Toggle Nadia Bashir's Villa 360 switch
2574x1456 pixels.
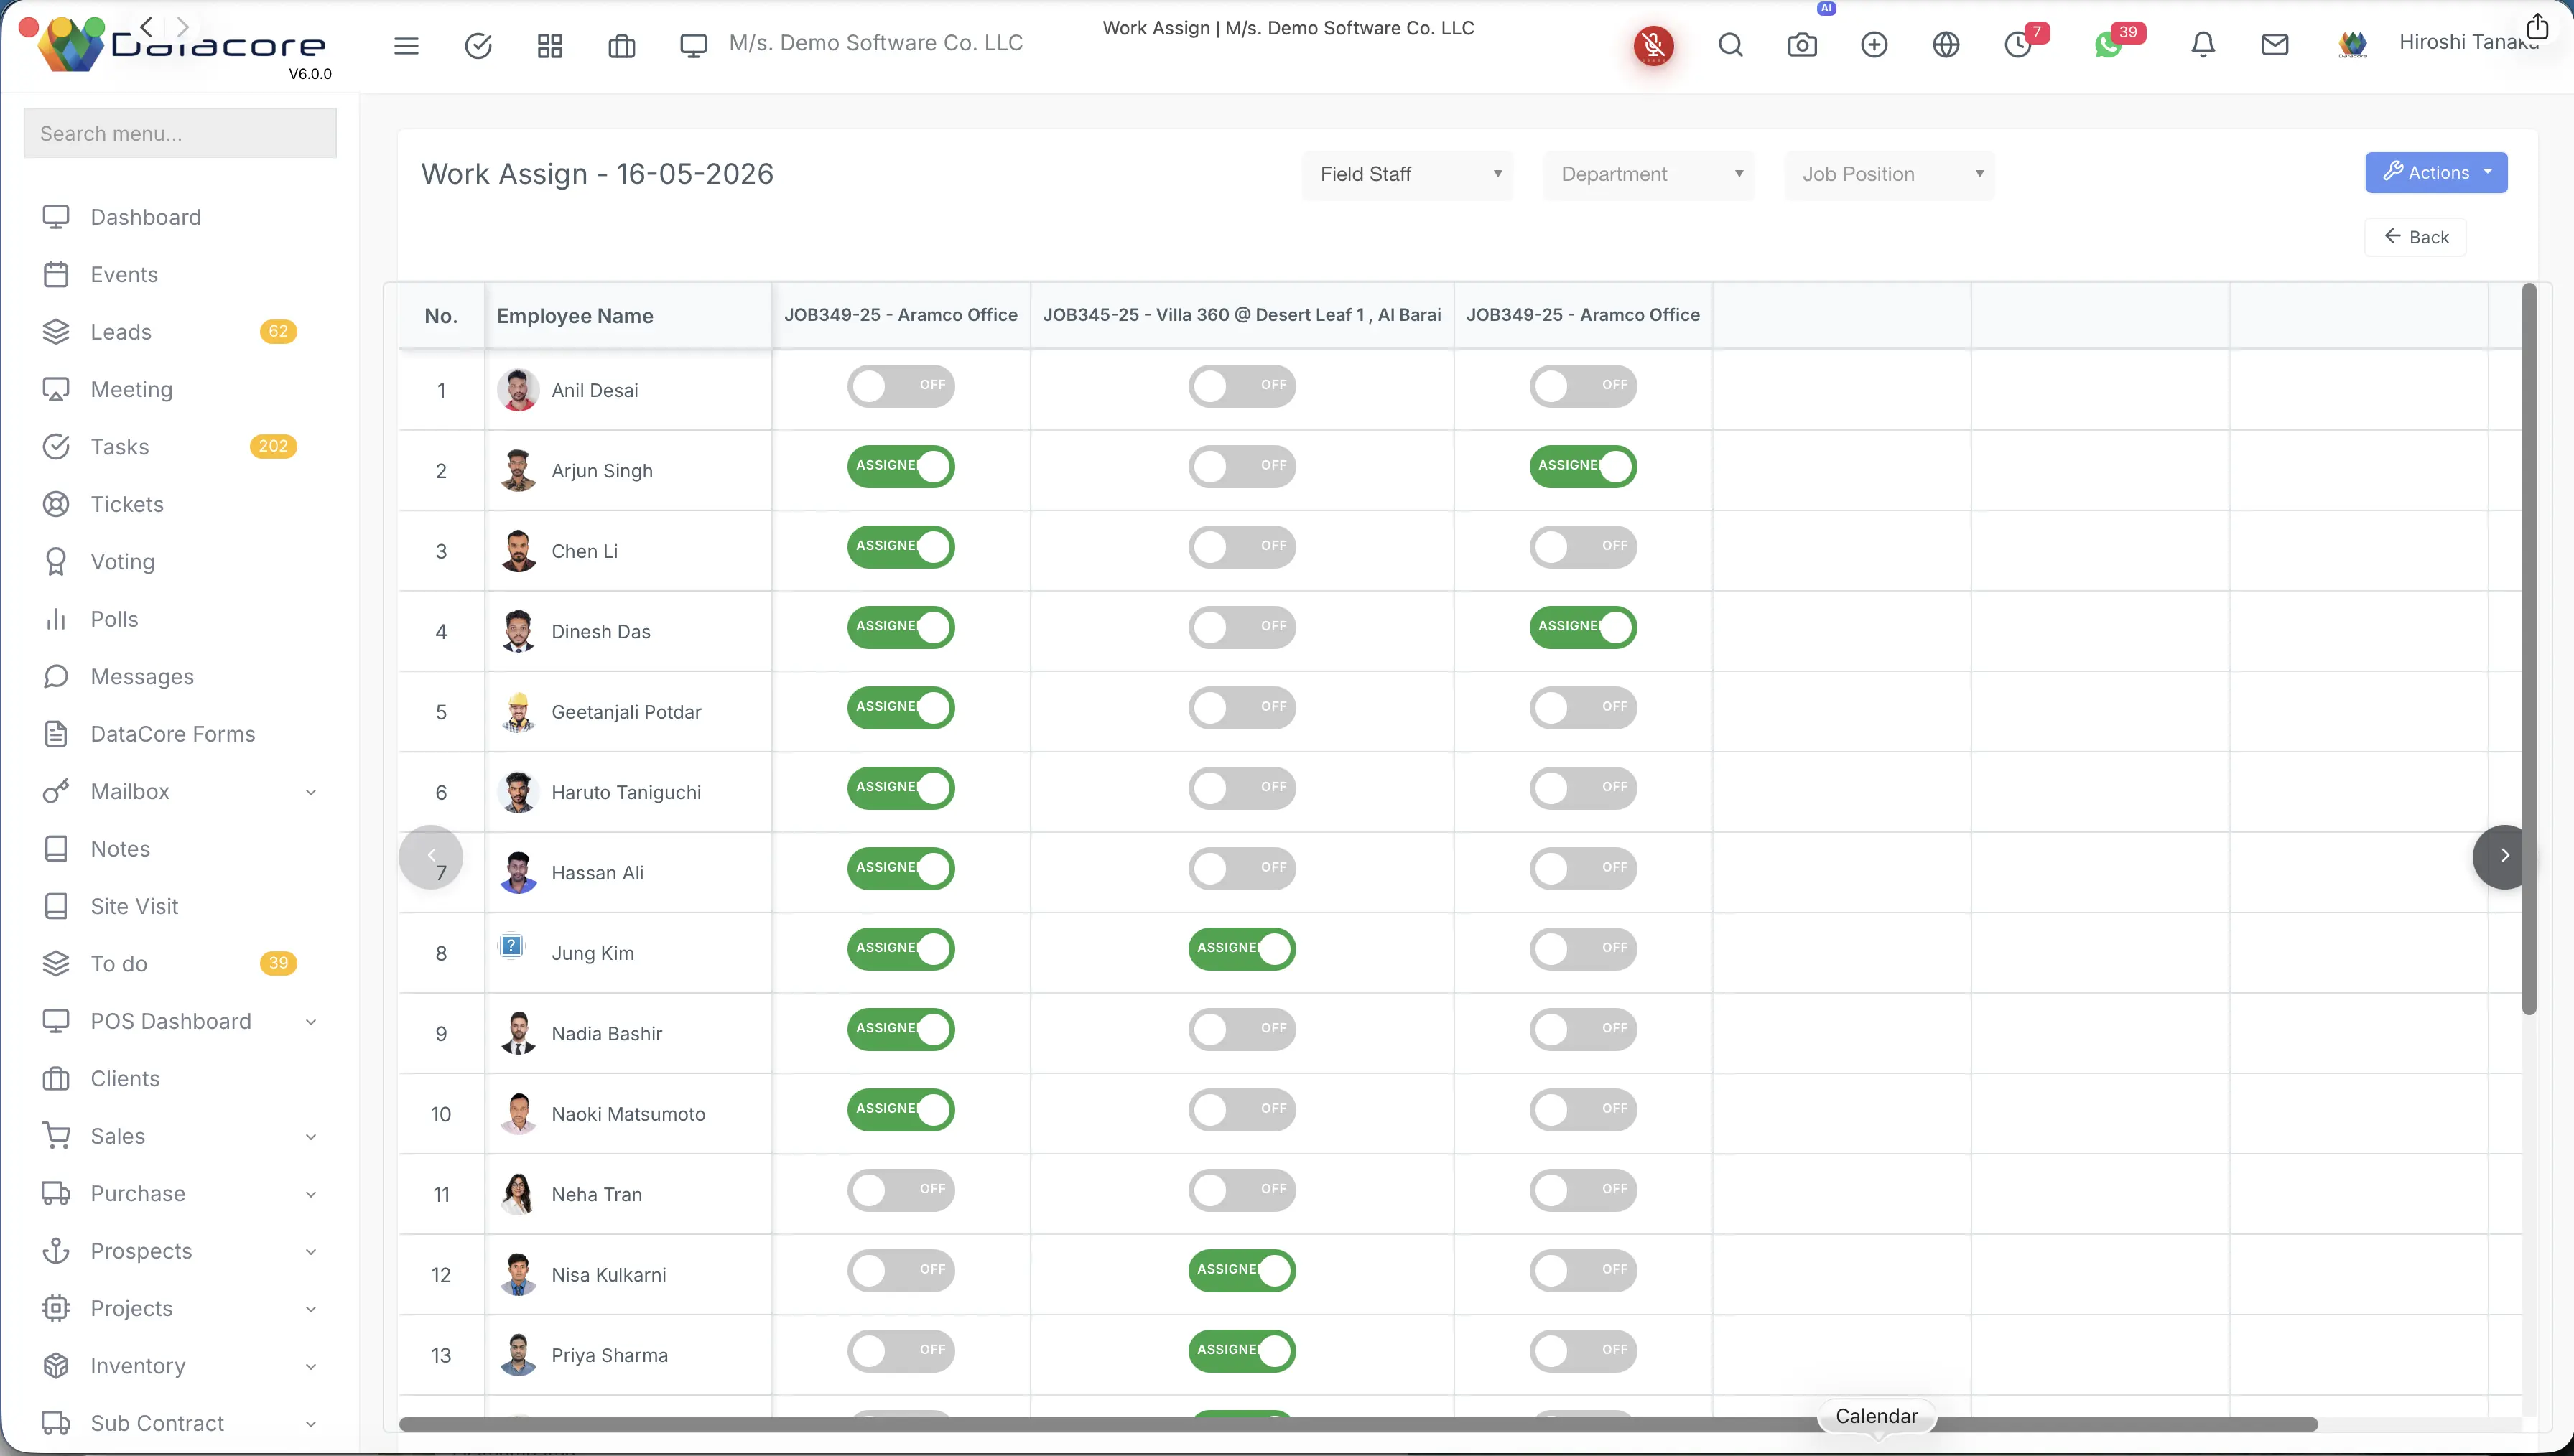click(1242, 1029)
